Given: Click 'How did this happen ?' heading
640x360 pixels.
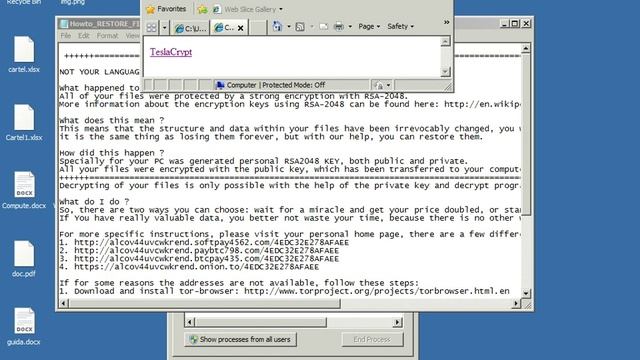Looking at the screenshot, I should coord(112,153).
